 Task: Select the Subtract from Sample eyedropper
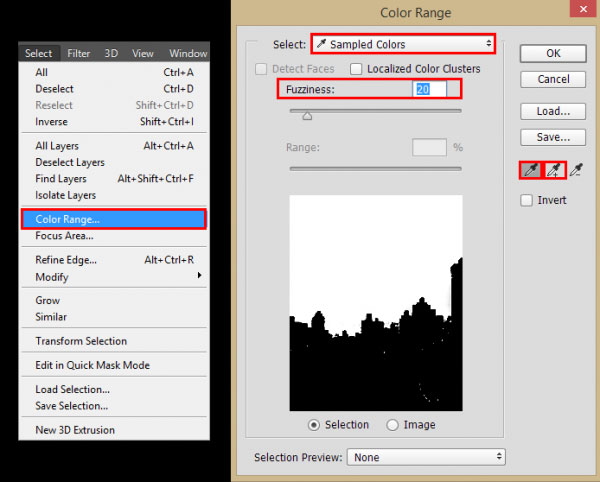coord(576,170)
